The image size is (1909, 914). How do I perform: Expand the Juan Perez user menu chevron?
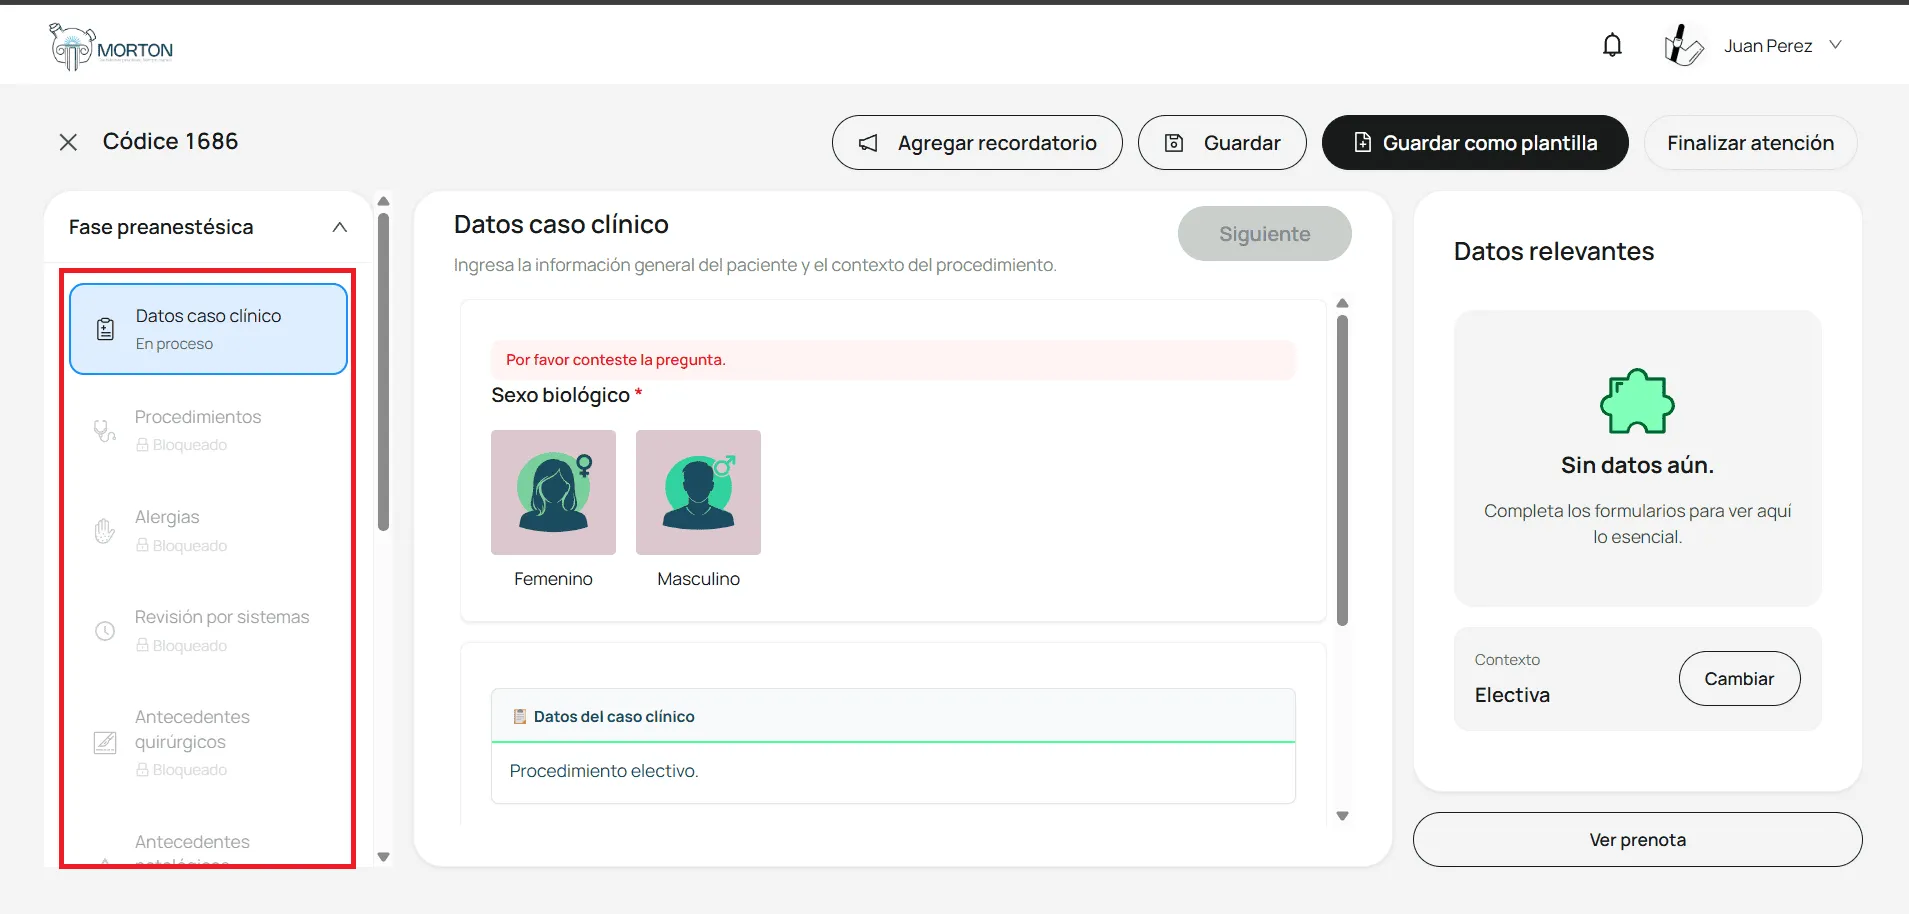point(1835,45)
